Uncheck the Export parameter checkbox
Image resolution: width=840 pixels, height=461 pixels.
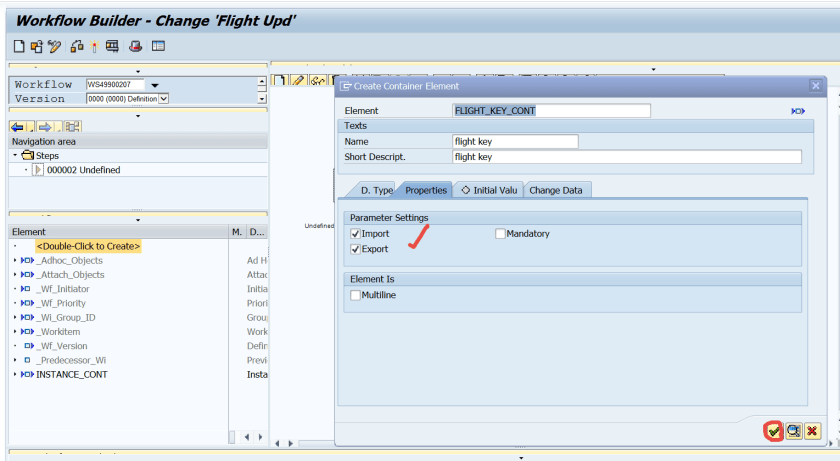355,249
